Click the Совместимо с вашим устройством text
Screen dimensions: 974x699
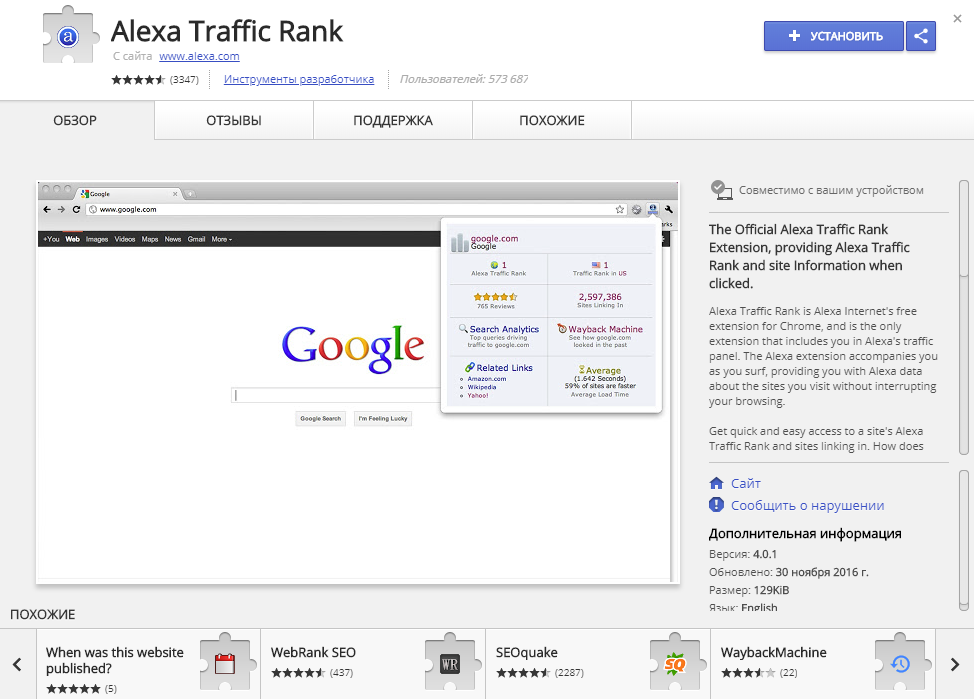(x=831, y=190)
